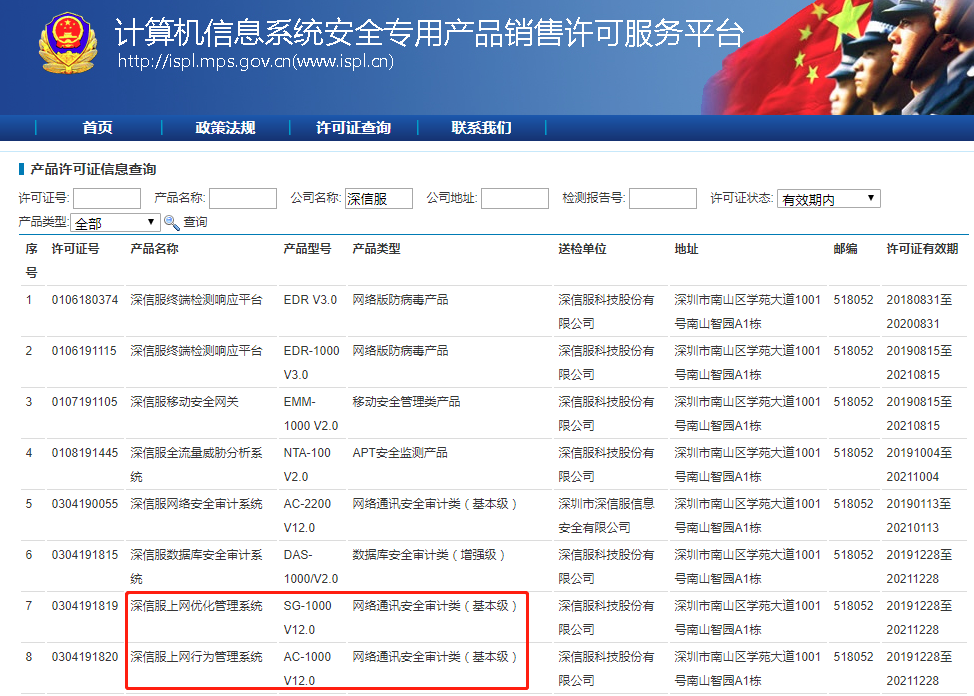
Task: Click model cell SG-1000 V12.0
Action: click(307, 617)
